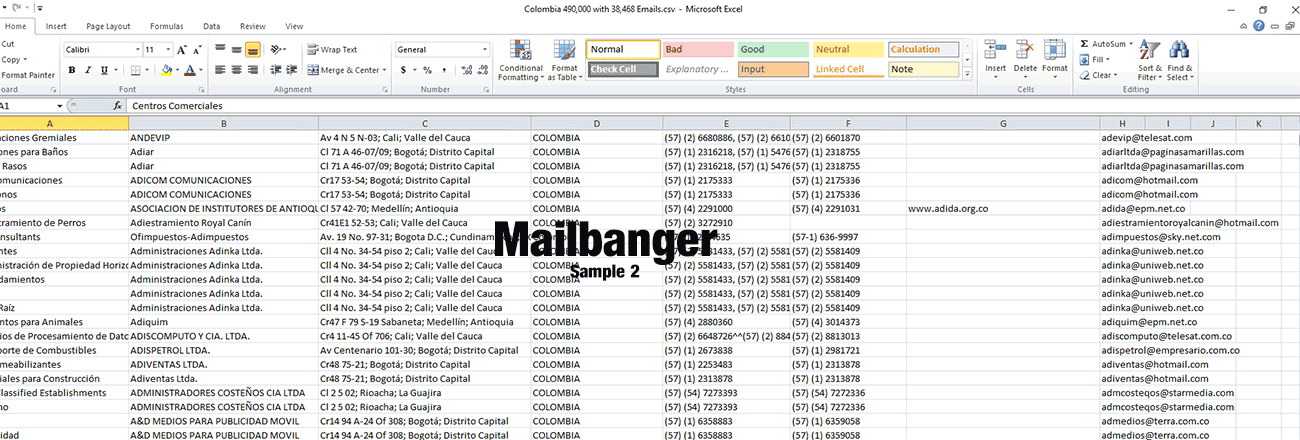Click Format Painter button

(x=28, y=75)
